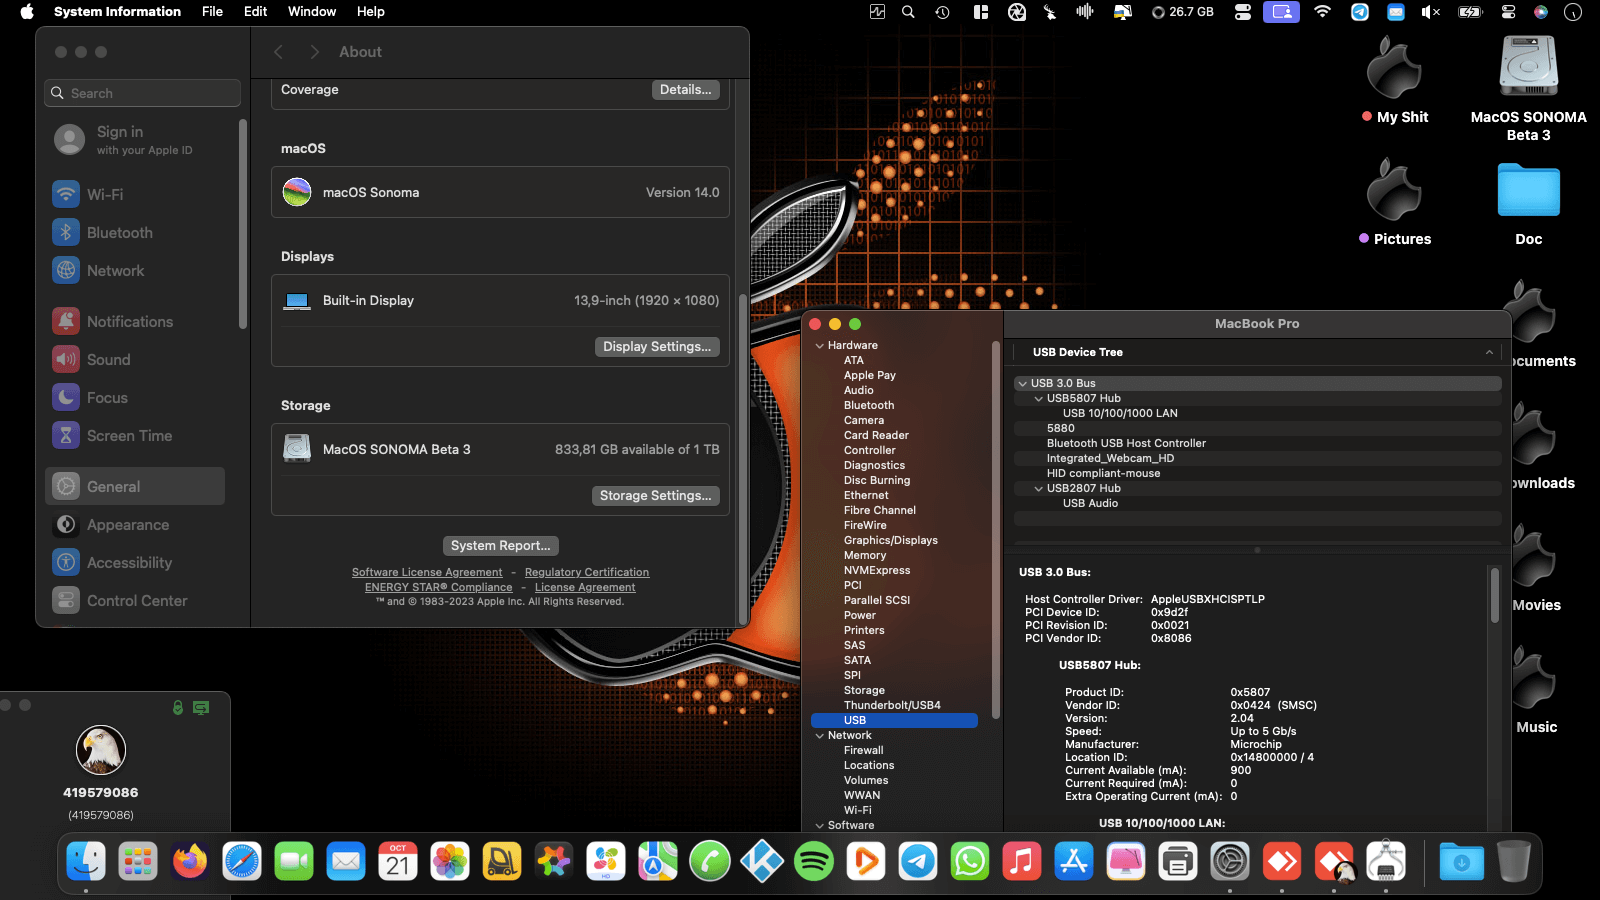Collapse the Software section in System Information
Image resolution: width=1600 pixels, height=900 pixels.
click(820, 826)
